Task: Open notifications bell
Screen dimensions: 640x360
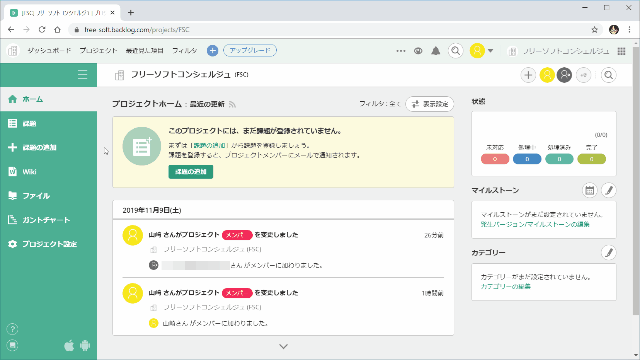Action: tap(436, 51)
